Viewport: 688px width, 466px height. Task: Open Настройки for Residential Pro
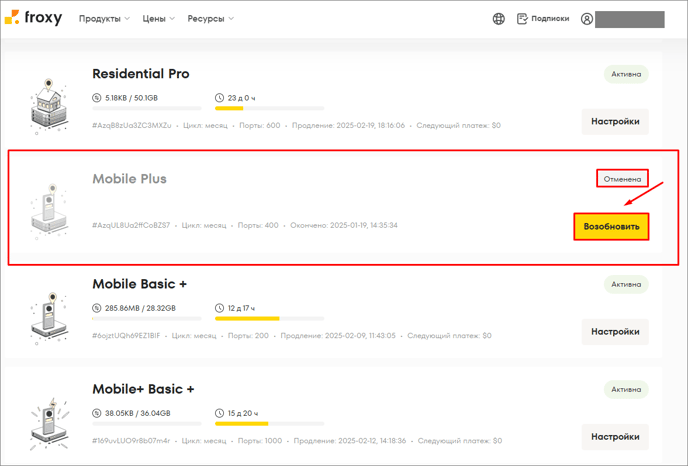click(615, 122)
